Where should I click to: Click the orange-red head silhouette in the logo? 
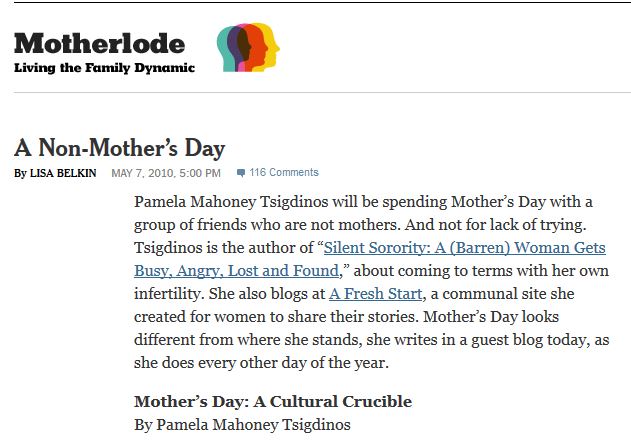tap(260, 48)
